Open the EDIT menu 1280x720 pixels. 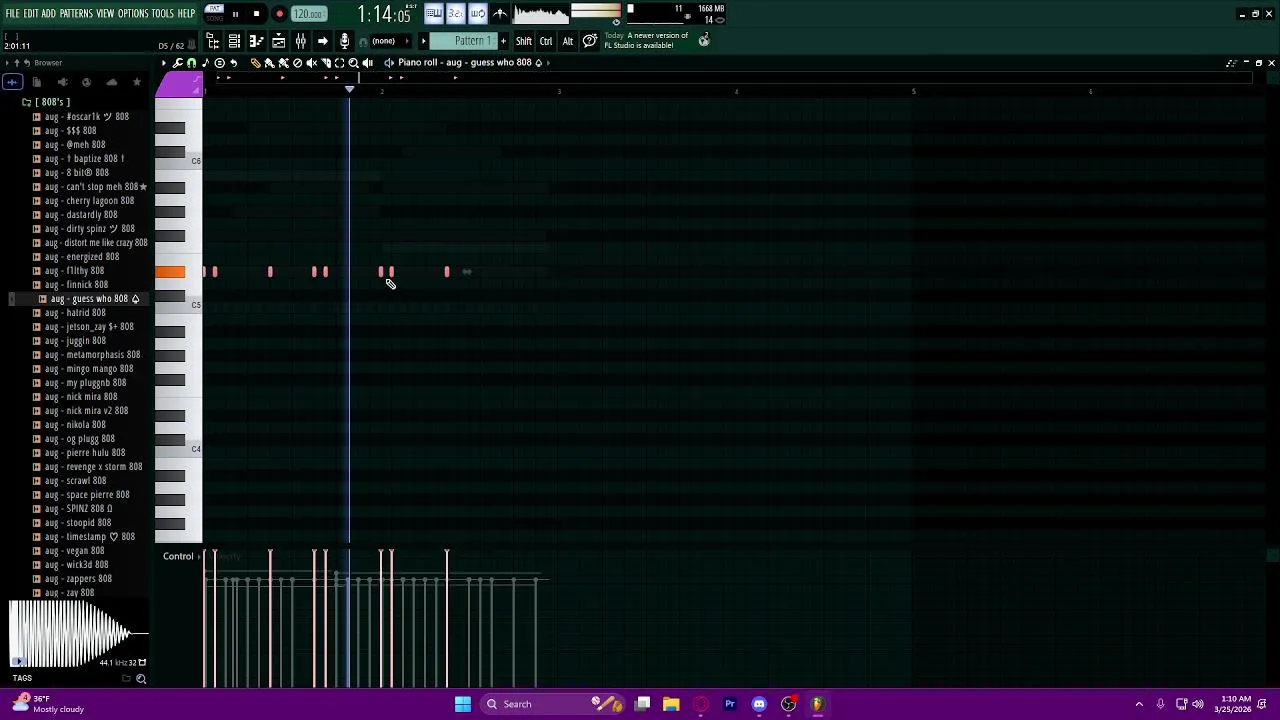[31, 14]
